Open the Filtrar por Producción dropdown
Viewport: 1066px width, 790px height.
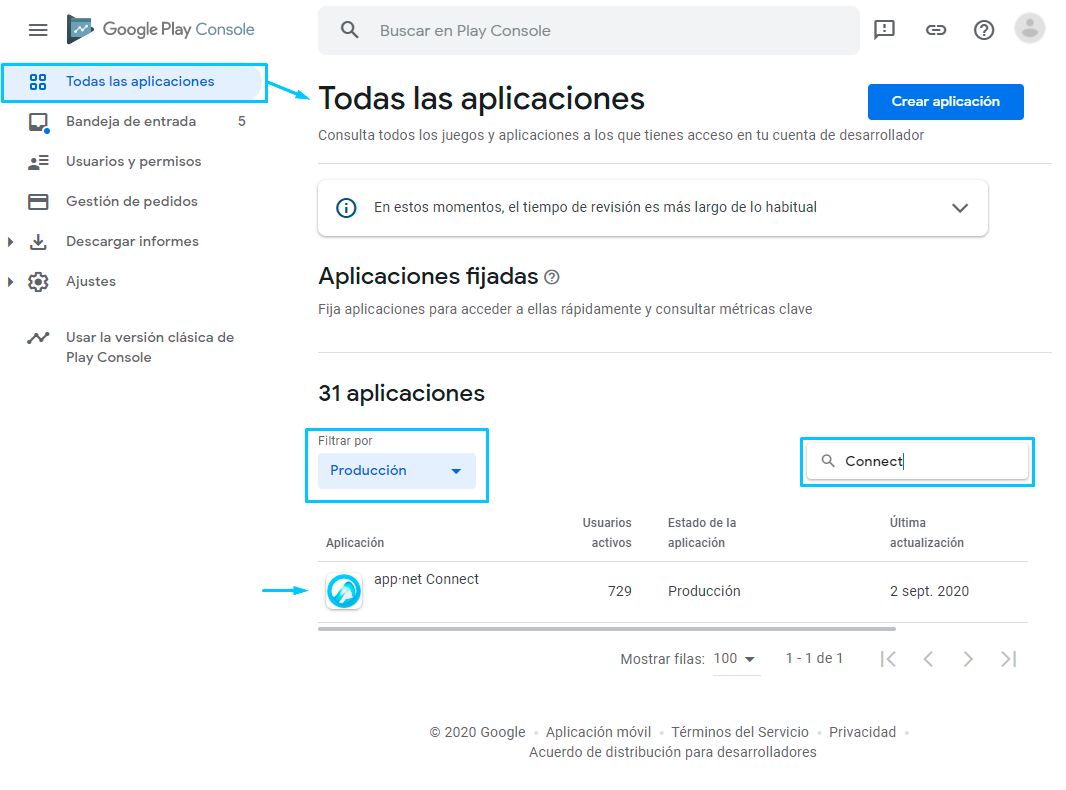396,470
